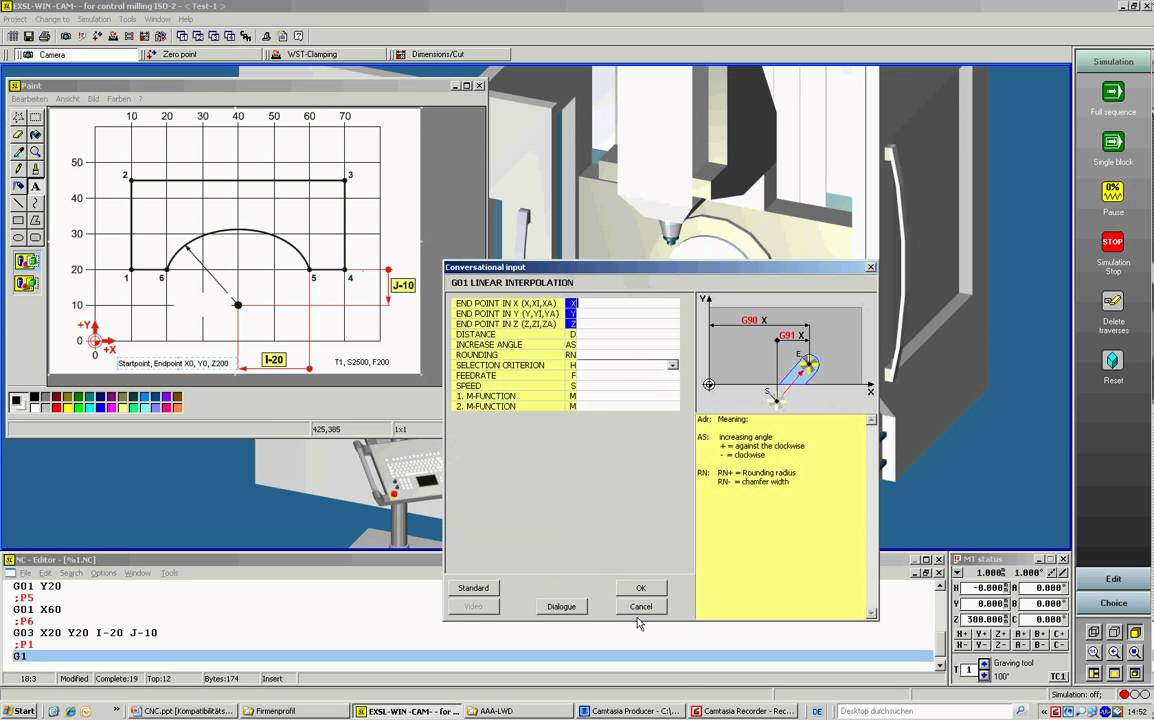
Task: Click the Z- jog button
Action: click(x=1001, y=645)
